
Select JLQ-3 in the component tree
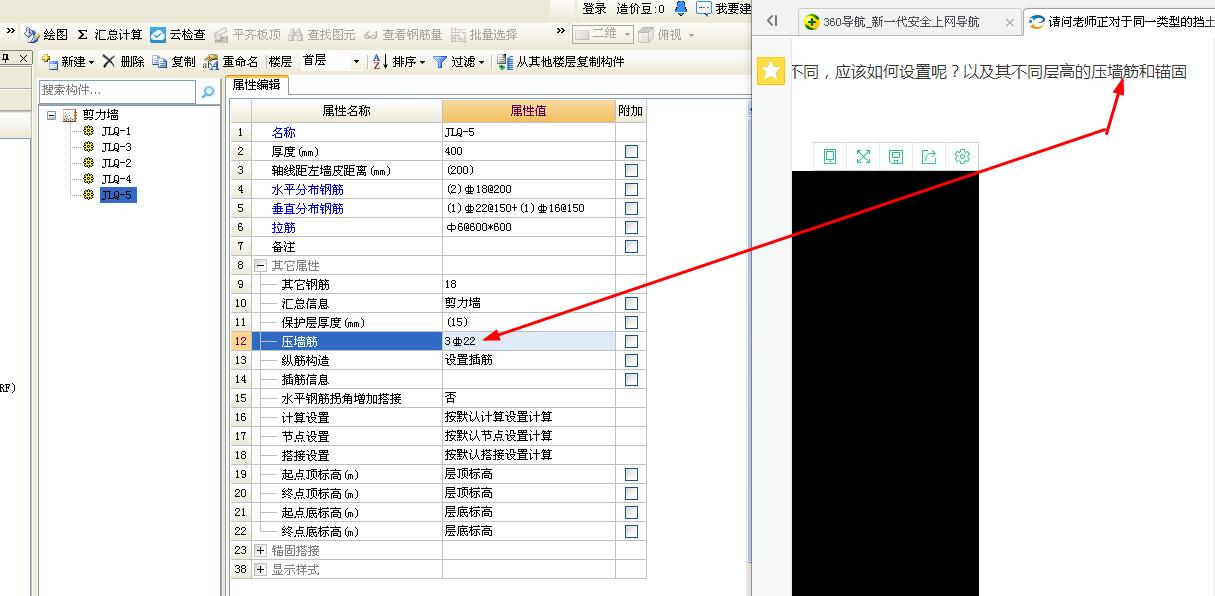(116, 147)
